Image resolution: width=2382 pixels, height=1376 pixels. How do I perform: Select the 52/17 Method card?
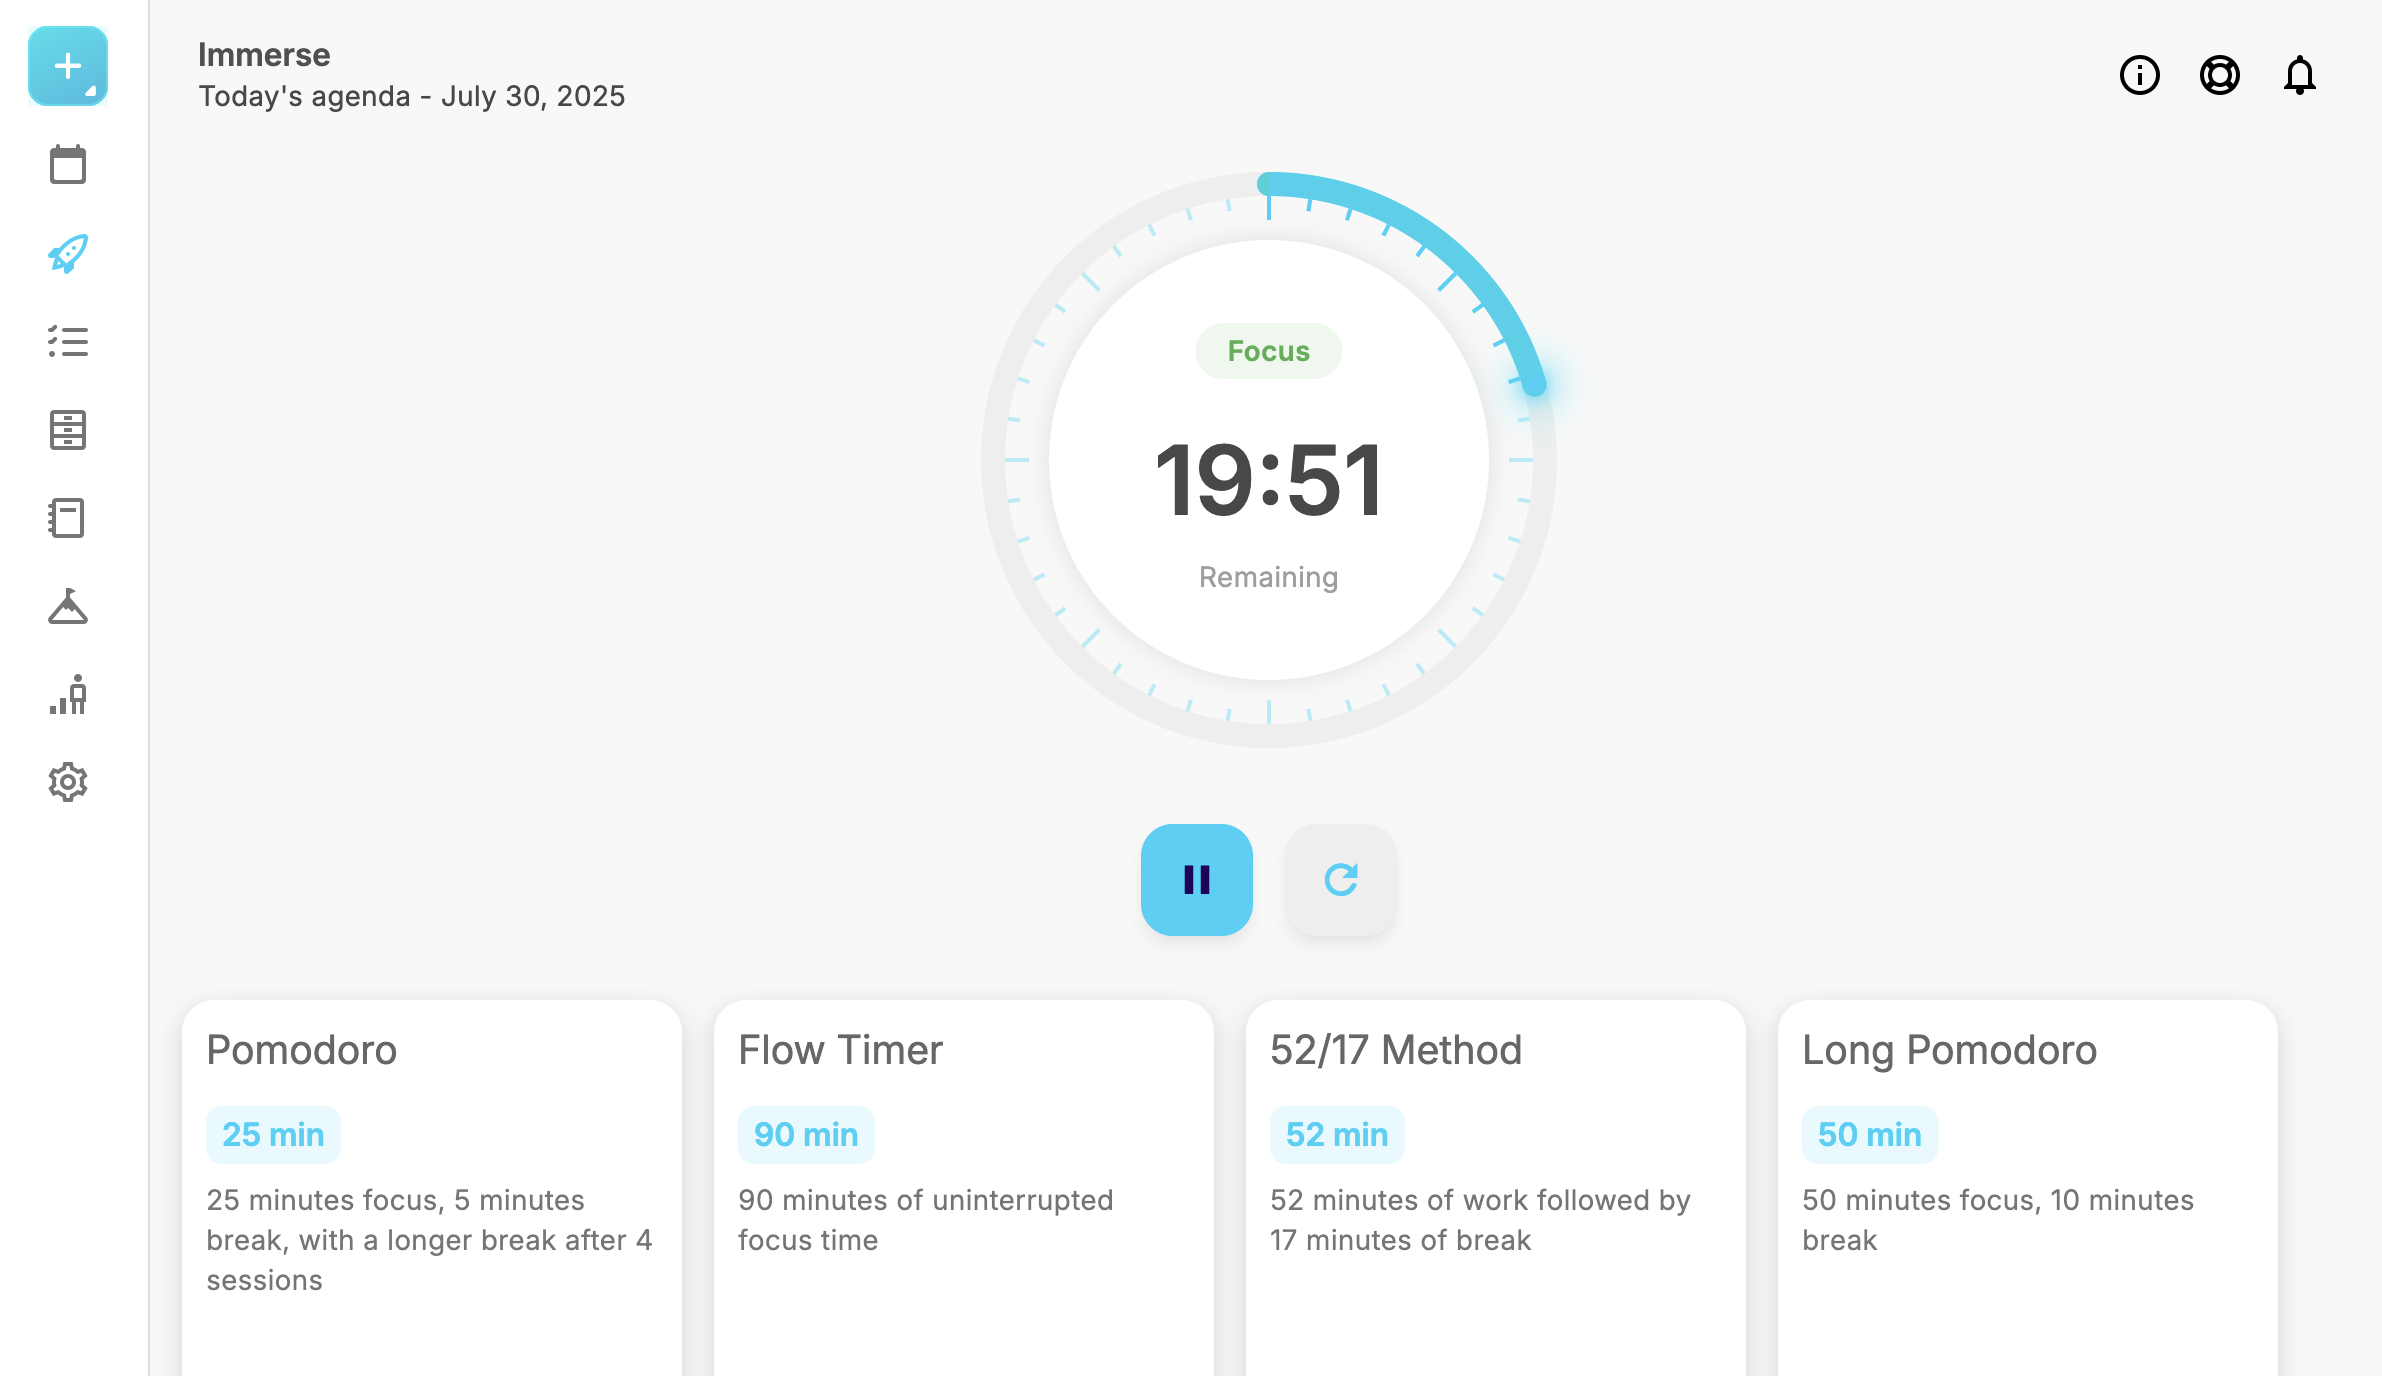1496,1187
